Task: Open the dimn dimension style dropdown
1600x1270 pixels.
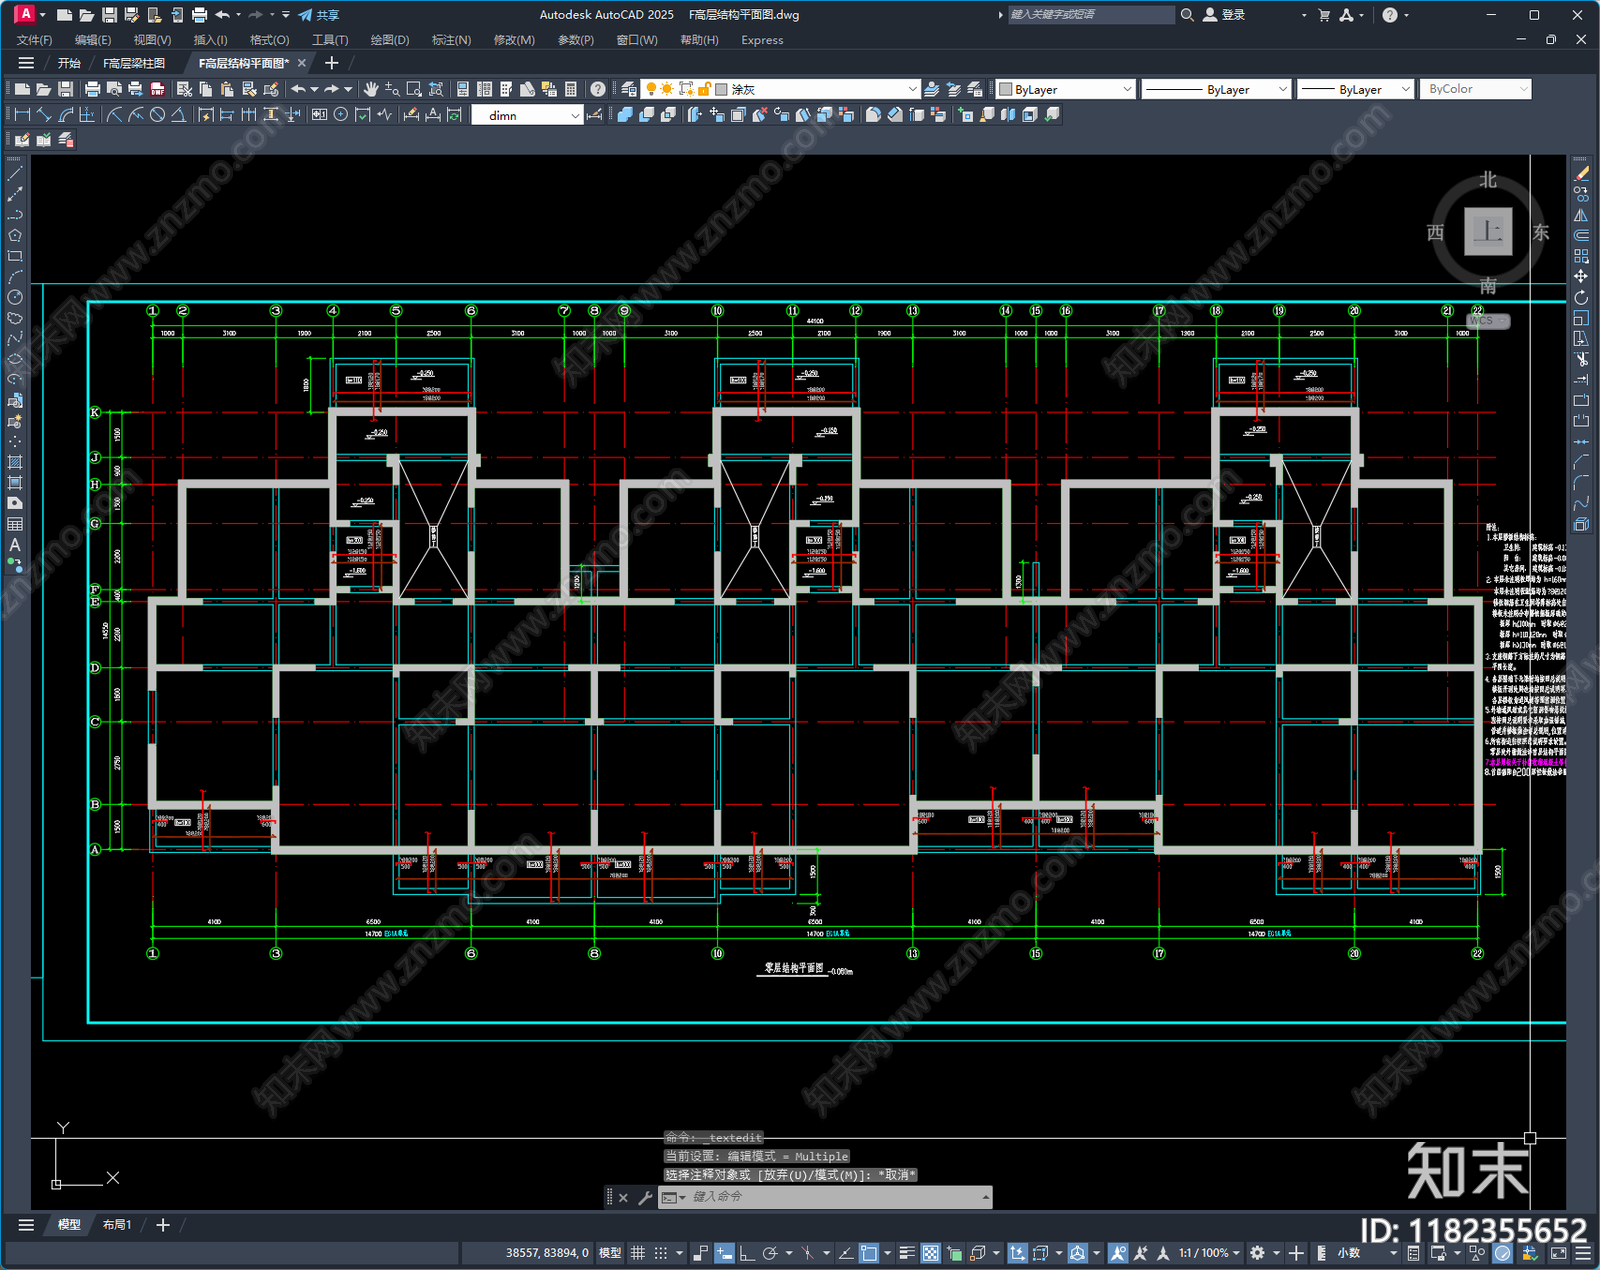Action: [x=527, y=115]
